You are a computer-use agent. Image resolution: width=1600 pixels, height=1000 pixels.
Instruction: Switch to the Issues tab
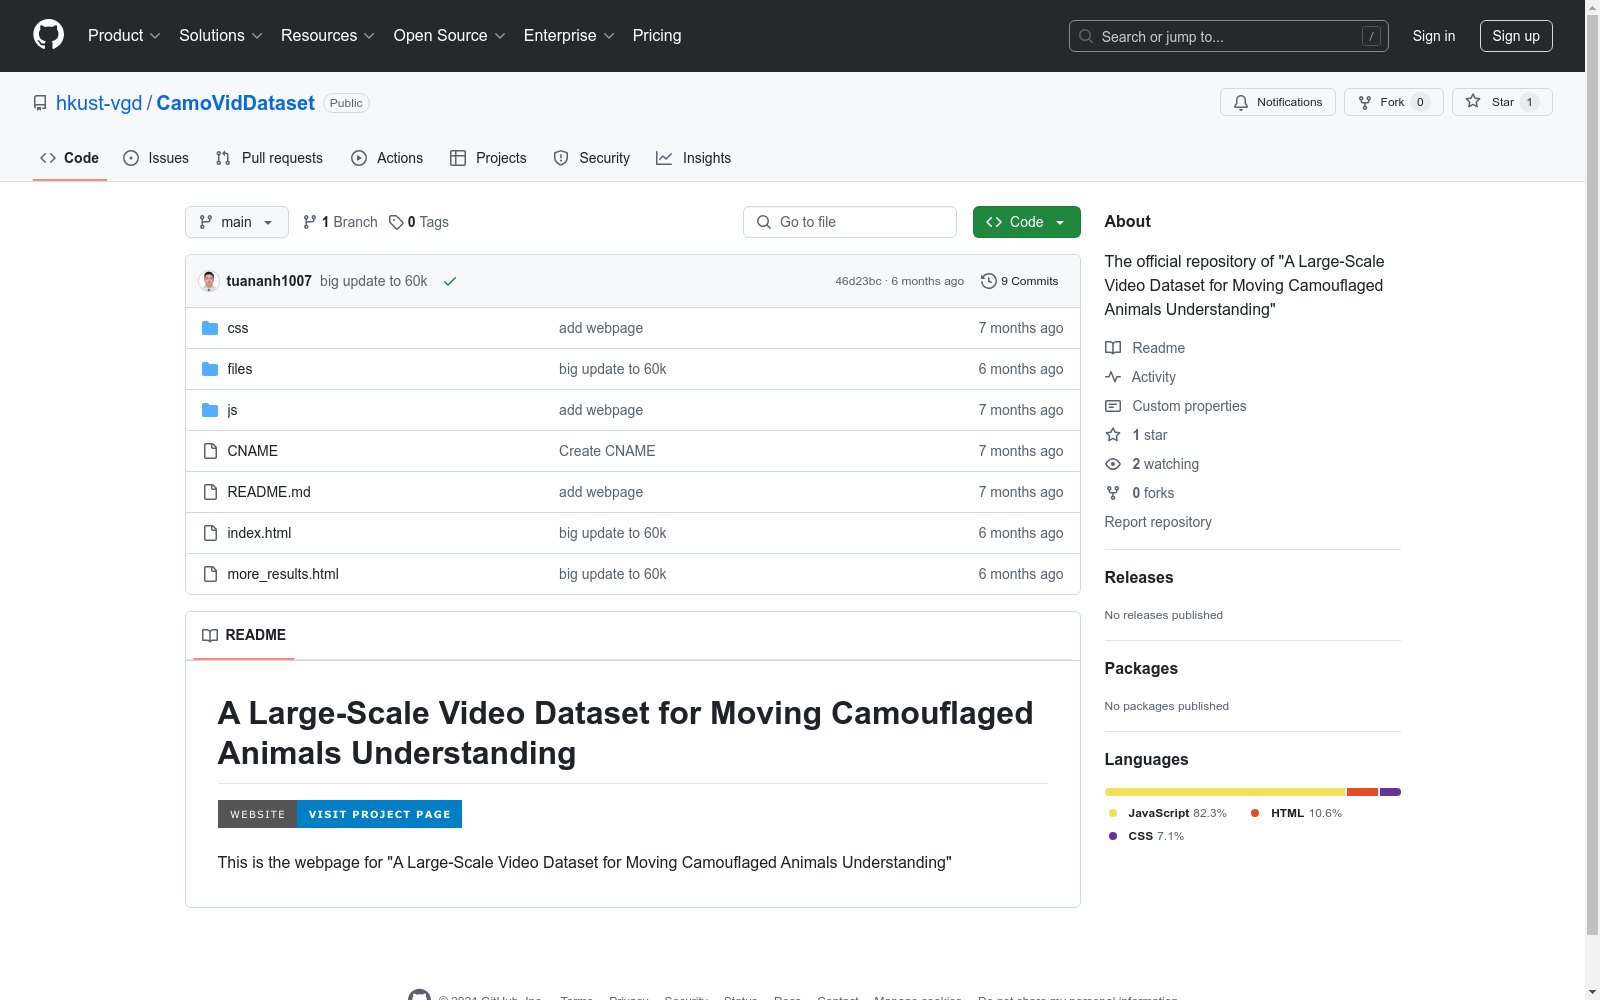click(156, 158)
